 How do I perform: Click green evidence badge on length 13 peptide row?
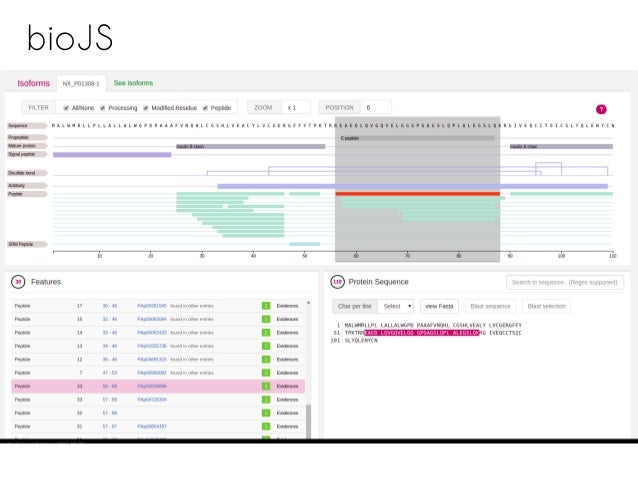click(x=266, y=346)
